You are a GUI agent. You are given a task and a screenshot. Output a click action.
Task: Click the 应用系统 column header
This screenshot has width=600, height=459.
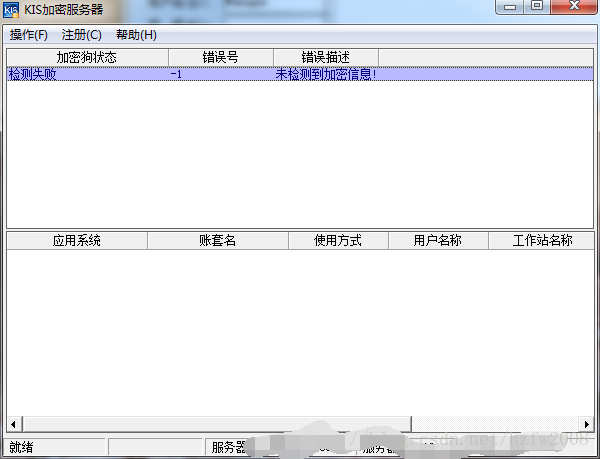click(77, 241)
